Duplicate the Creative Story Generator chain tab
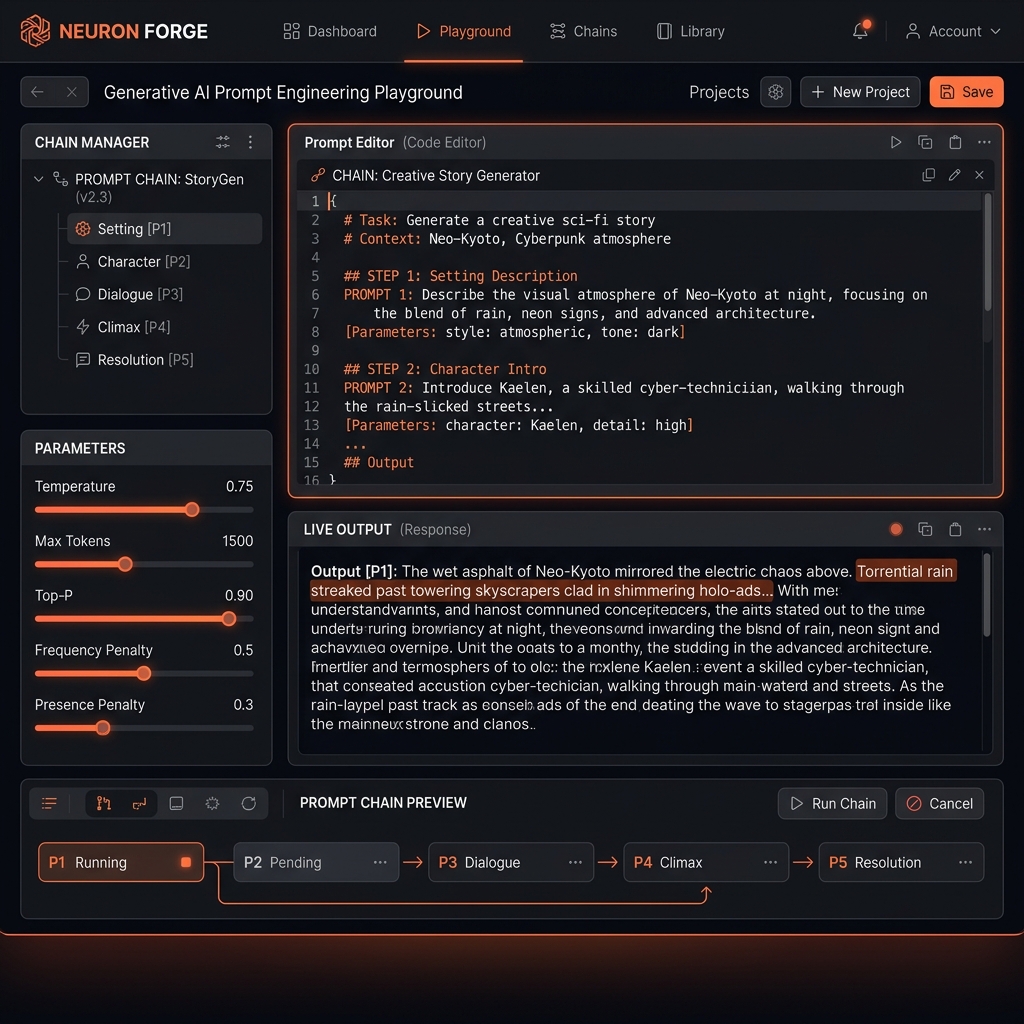 928,175
